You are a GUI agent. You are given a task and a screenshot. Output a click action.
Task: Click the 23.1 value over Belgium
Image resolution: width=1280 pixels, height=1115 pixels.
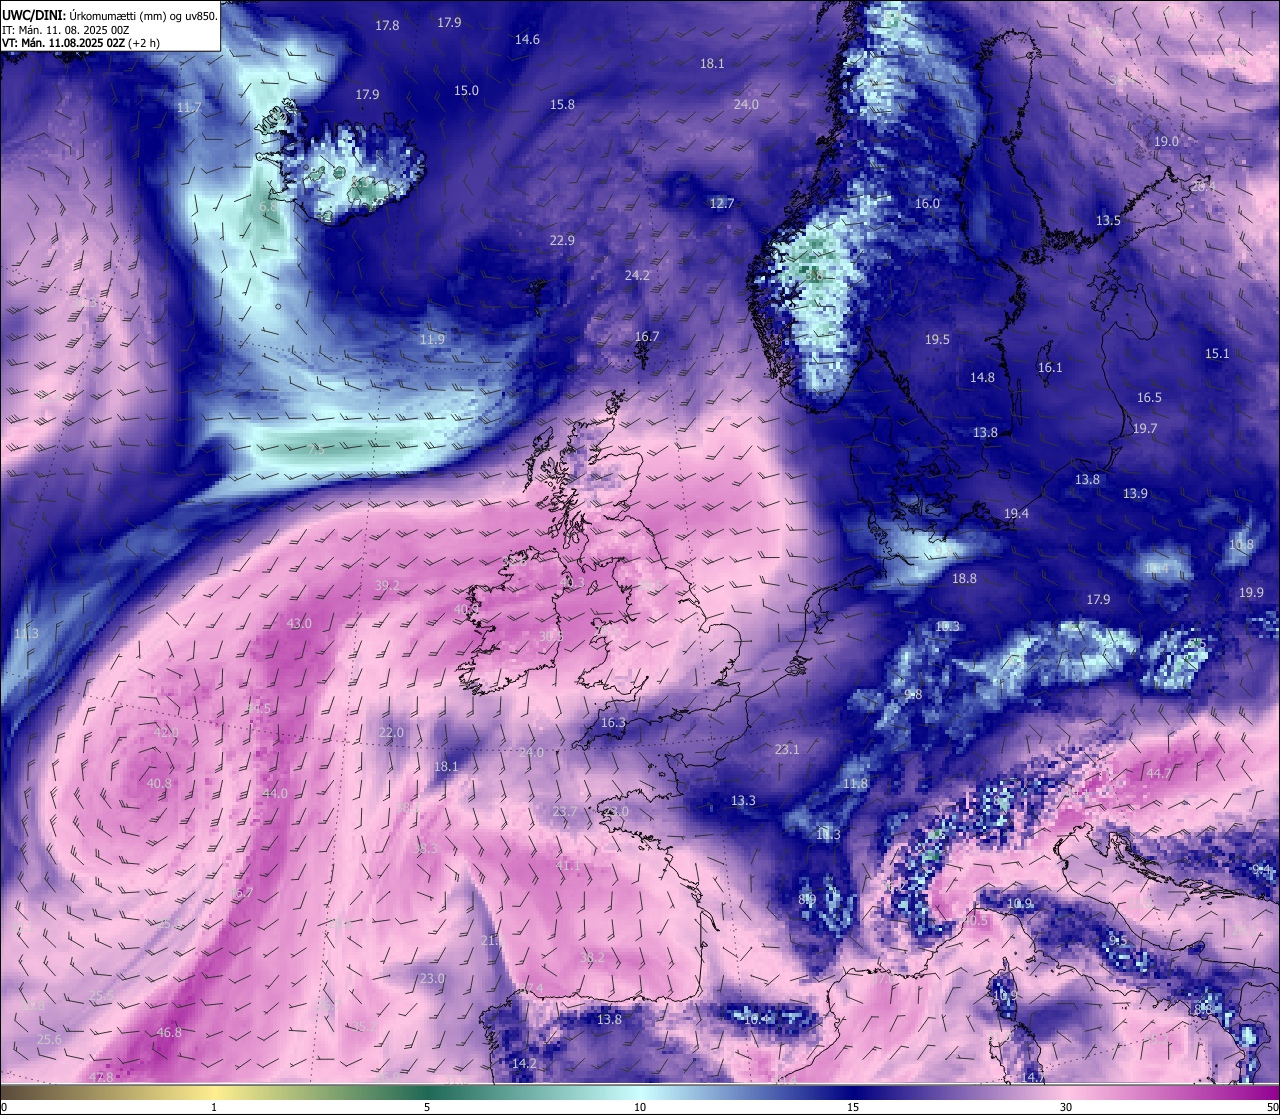pyautogui.click(x=787, y=750)
